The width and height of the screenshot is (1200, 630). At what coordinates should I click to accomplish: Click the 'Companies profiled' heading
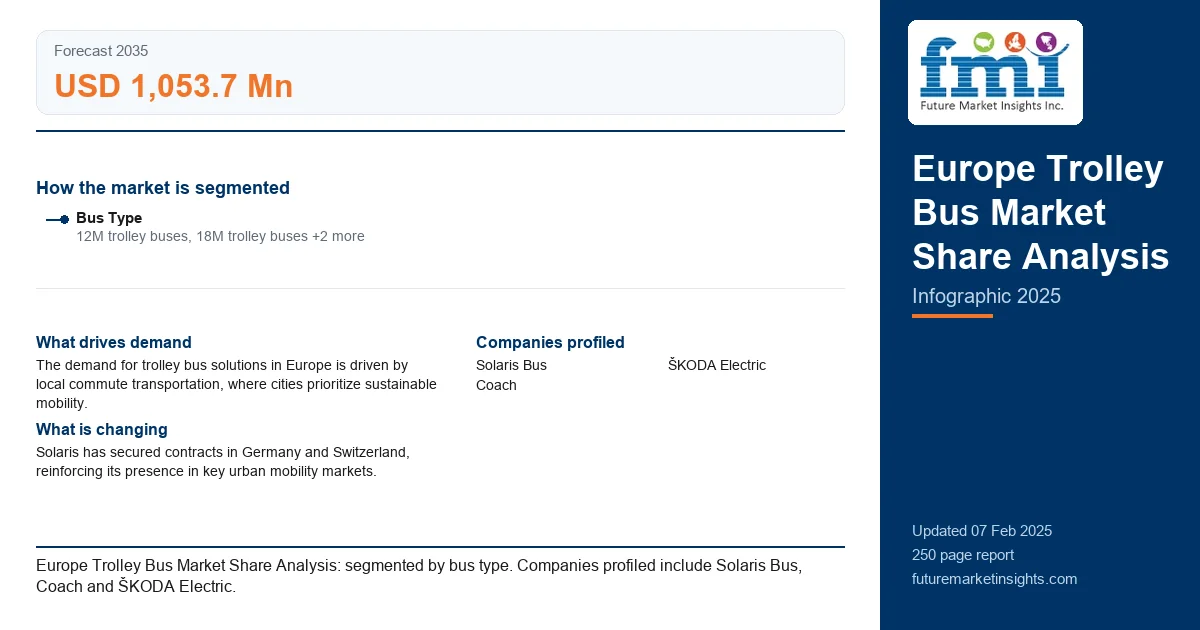(x=550, y=342)
